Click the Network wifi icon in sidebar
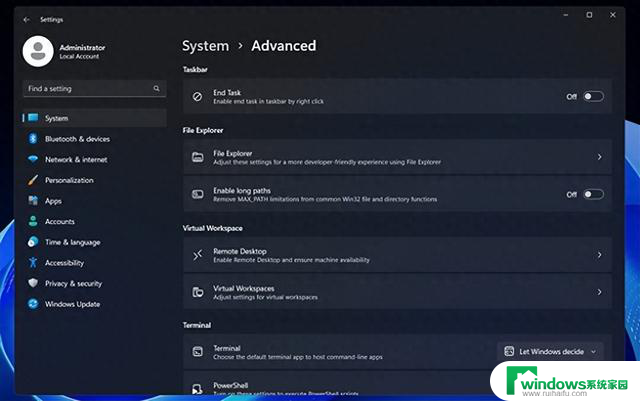 tap(33, 159)
